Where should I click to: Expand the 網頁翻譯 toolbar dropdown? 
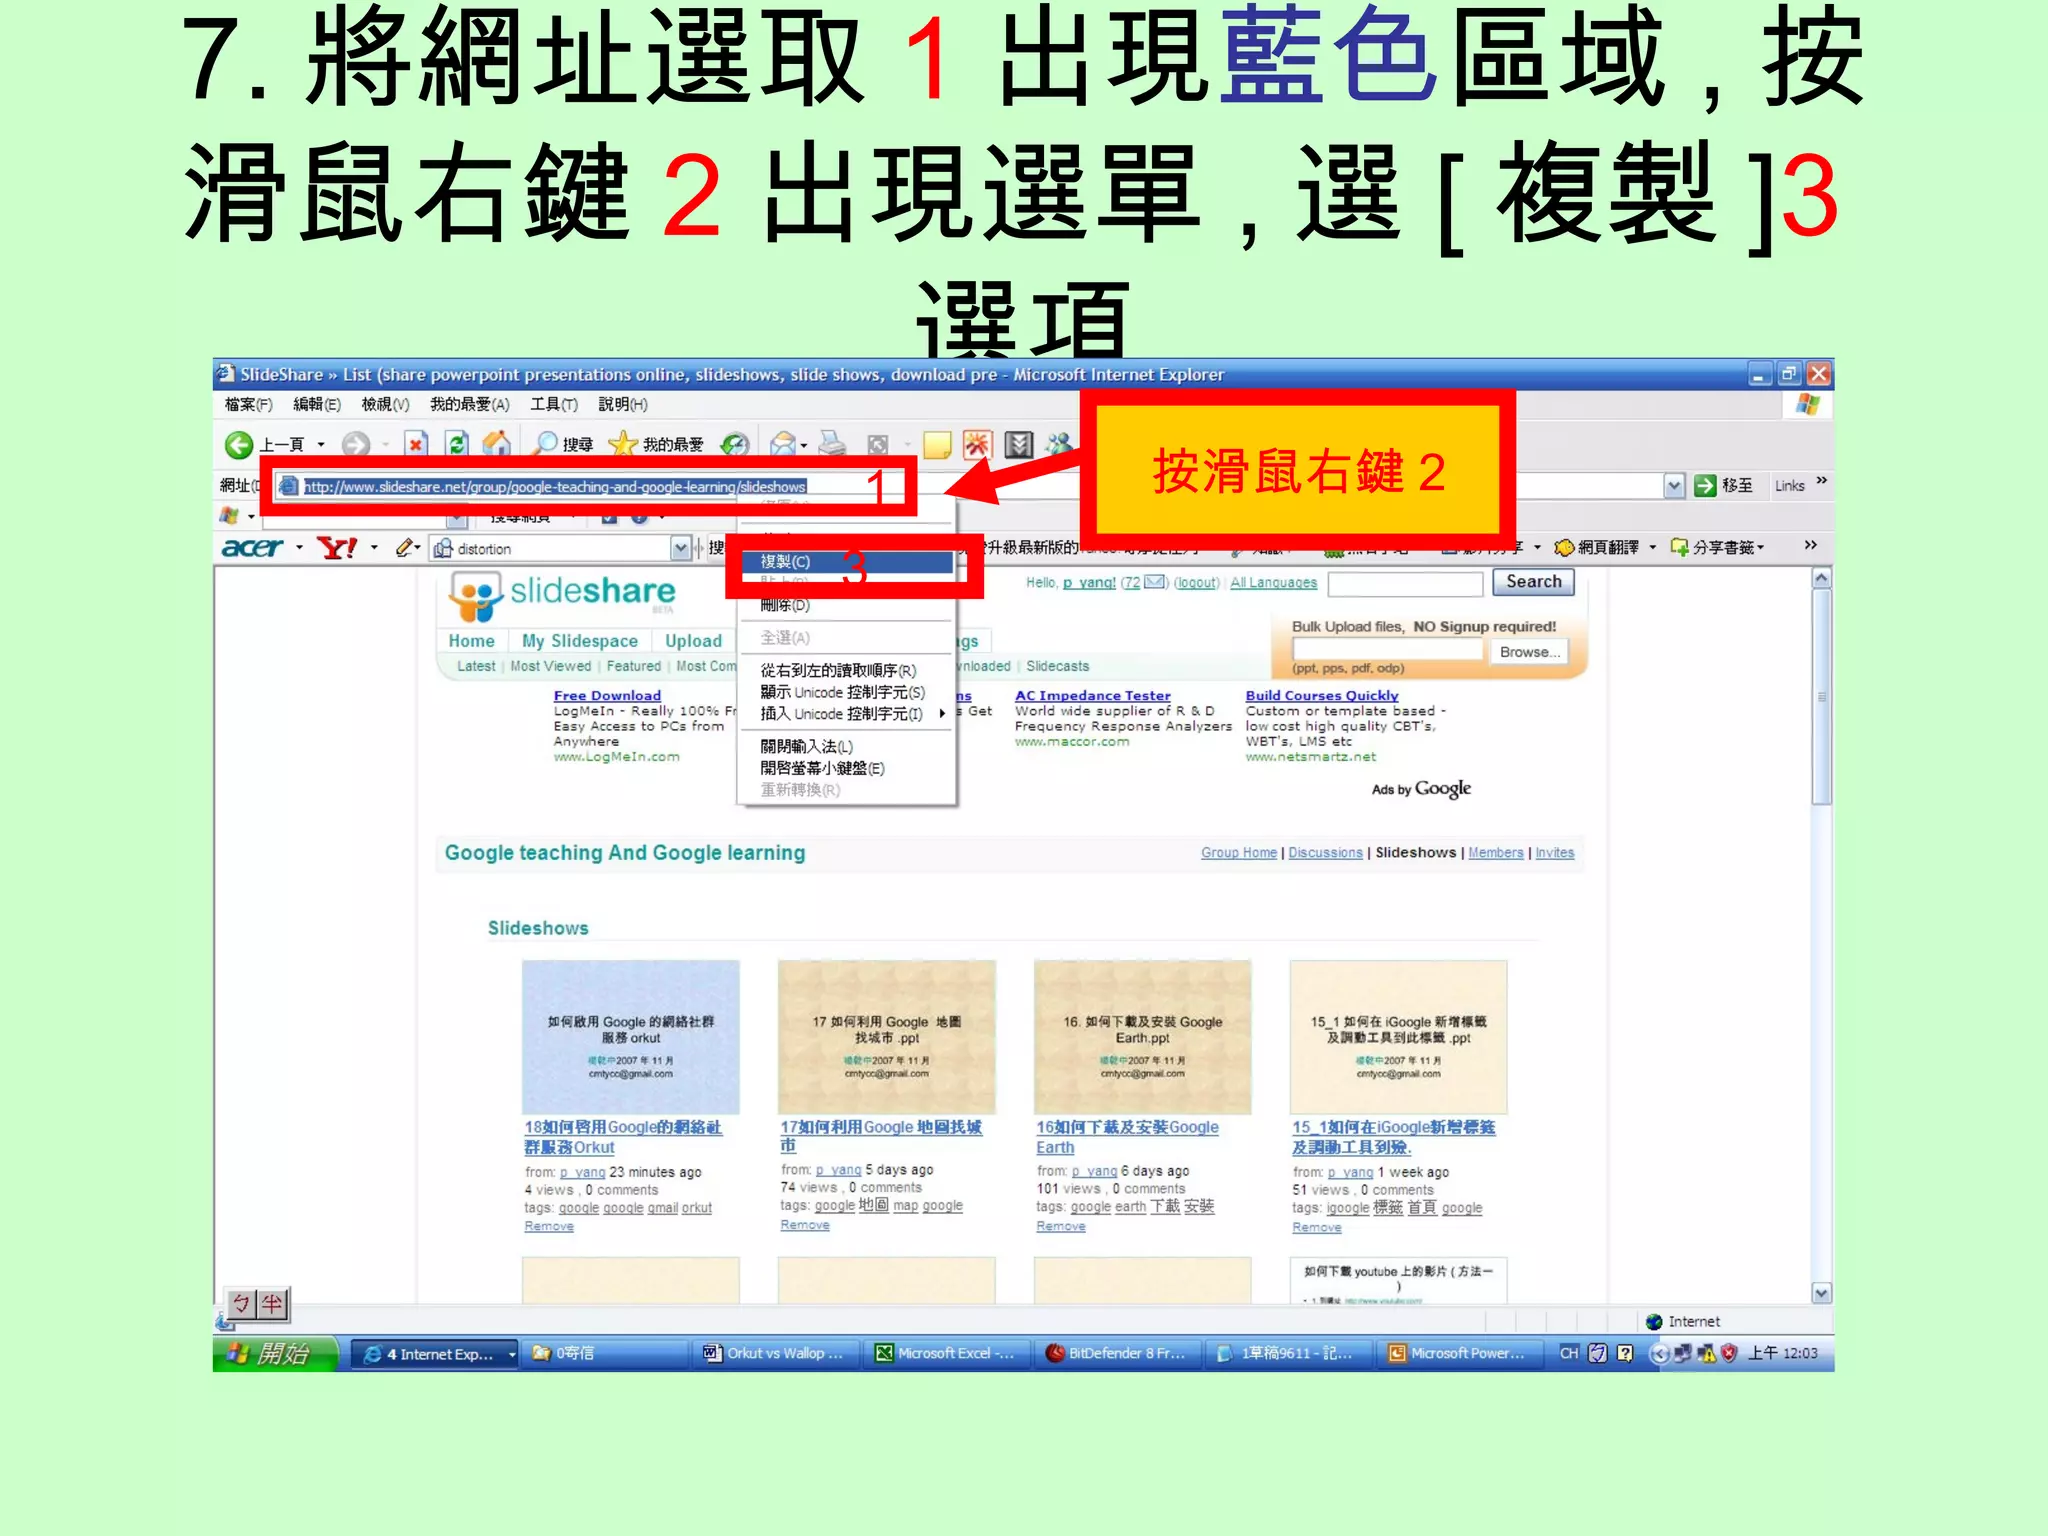click(1652, 548)
